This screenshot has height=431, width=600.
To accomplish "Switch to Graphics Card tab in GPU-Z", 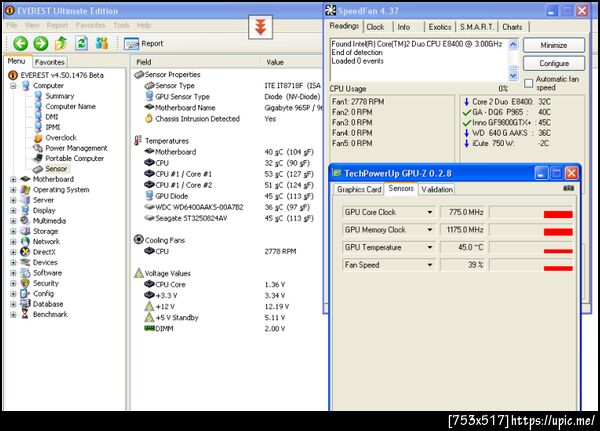I will 359,189.
